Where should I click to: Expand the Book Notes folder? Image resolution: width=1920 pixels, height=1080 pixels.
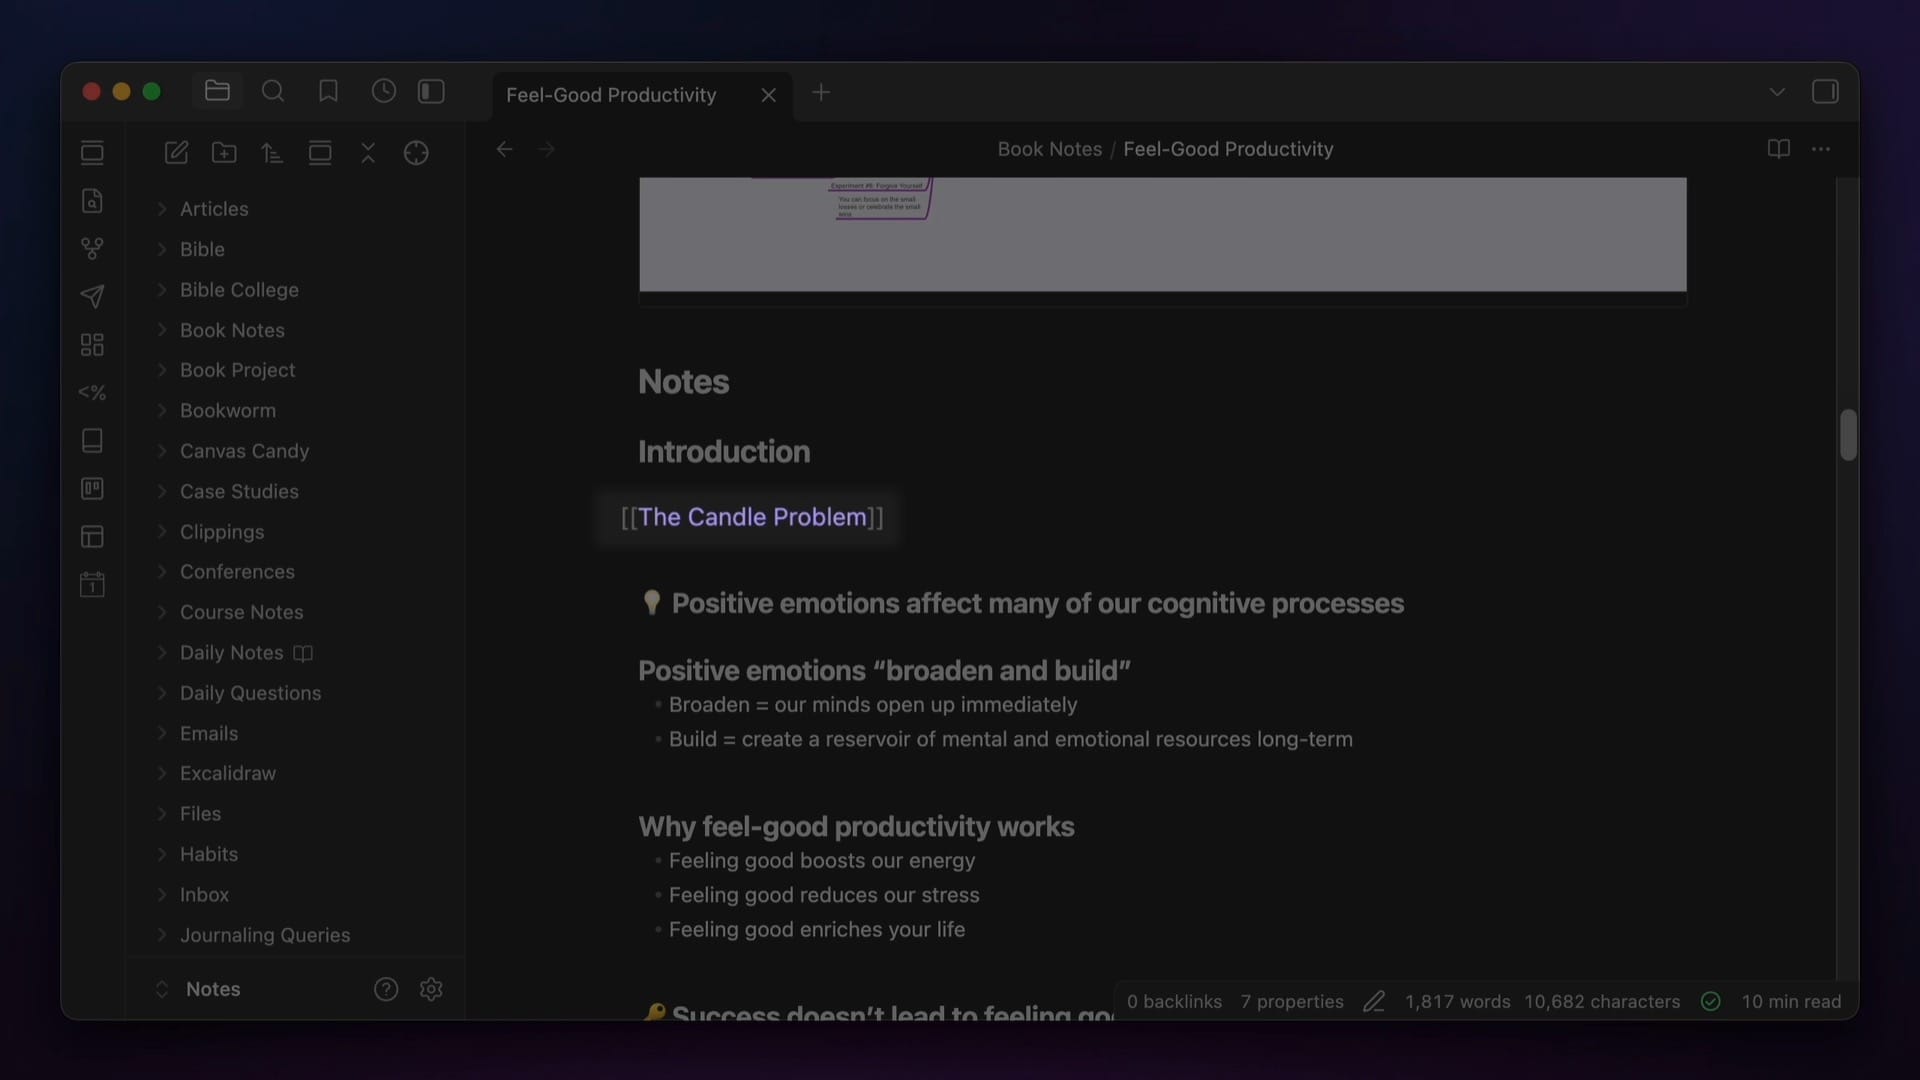(x=232, y=330)
